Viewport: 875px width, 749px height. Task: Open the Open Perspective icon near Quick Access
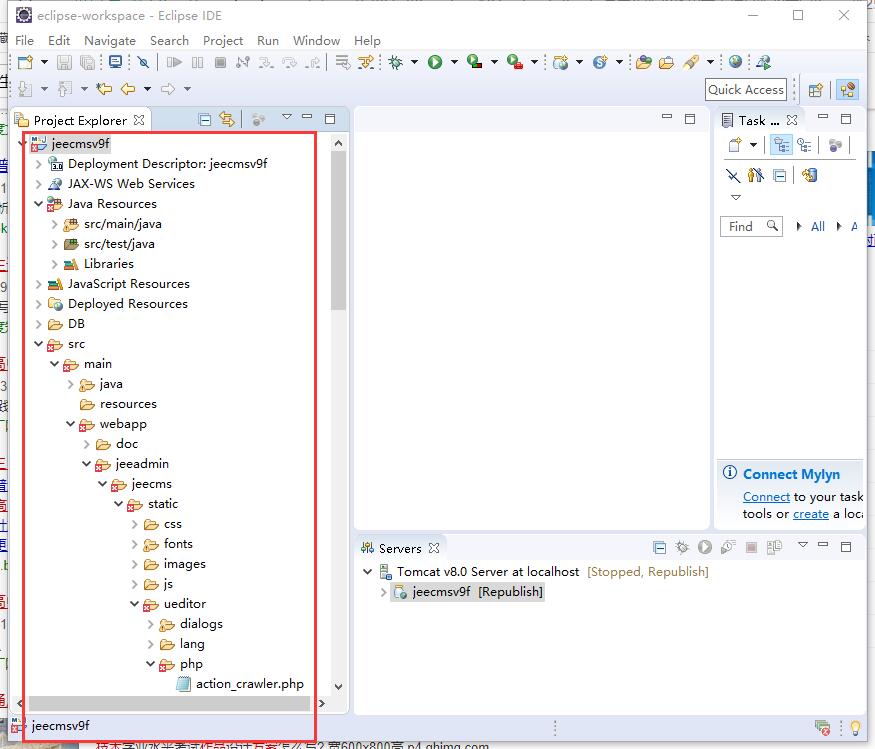tap(815, 89)
